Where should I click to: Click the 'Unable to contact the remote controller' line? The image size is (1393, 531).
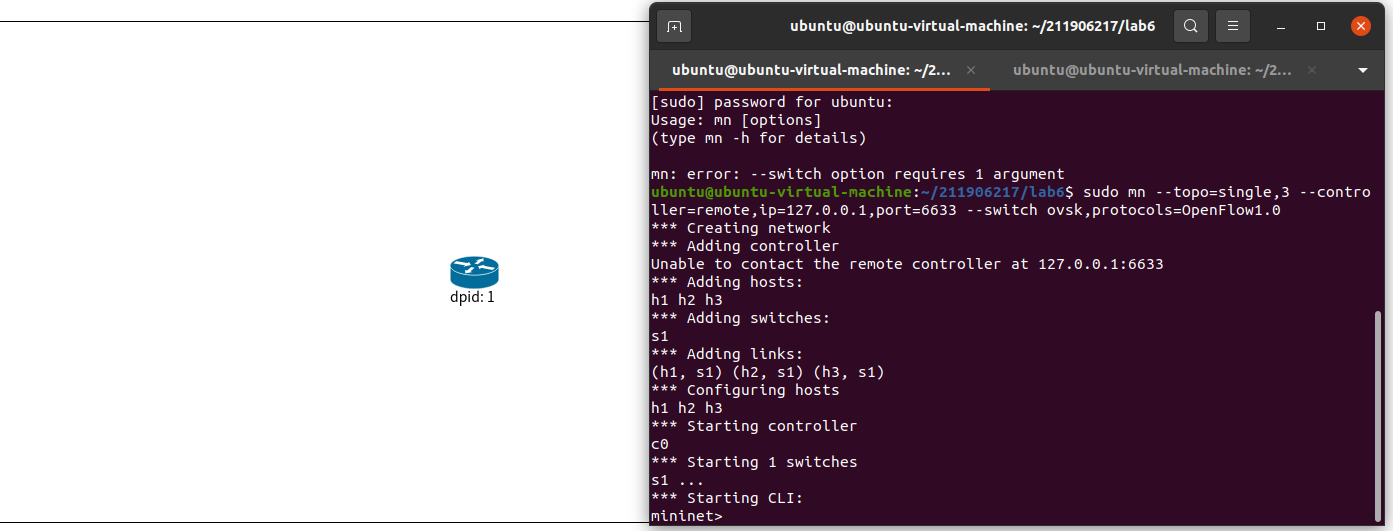tap(907, 264)
